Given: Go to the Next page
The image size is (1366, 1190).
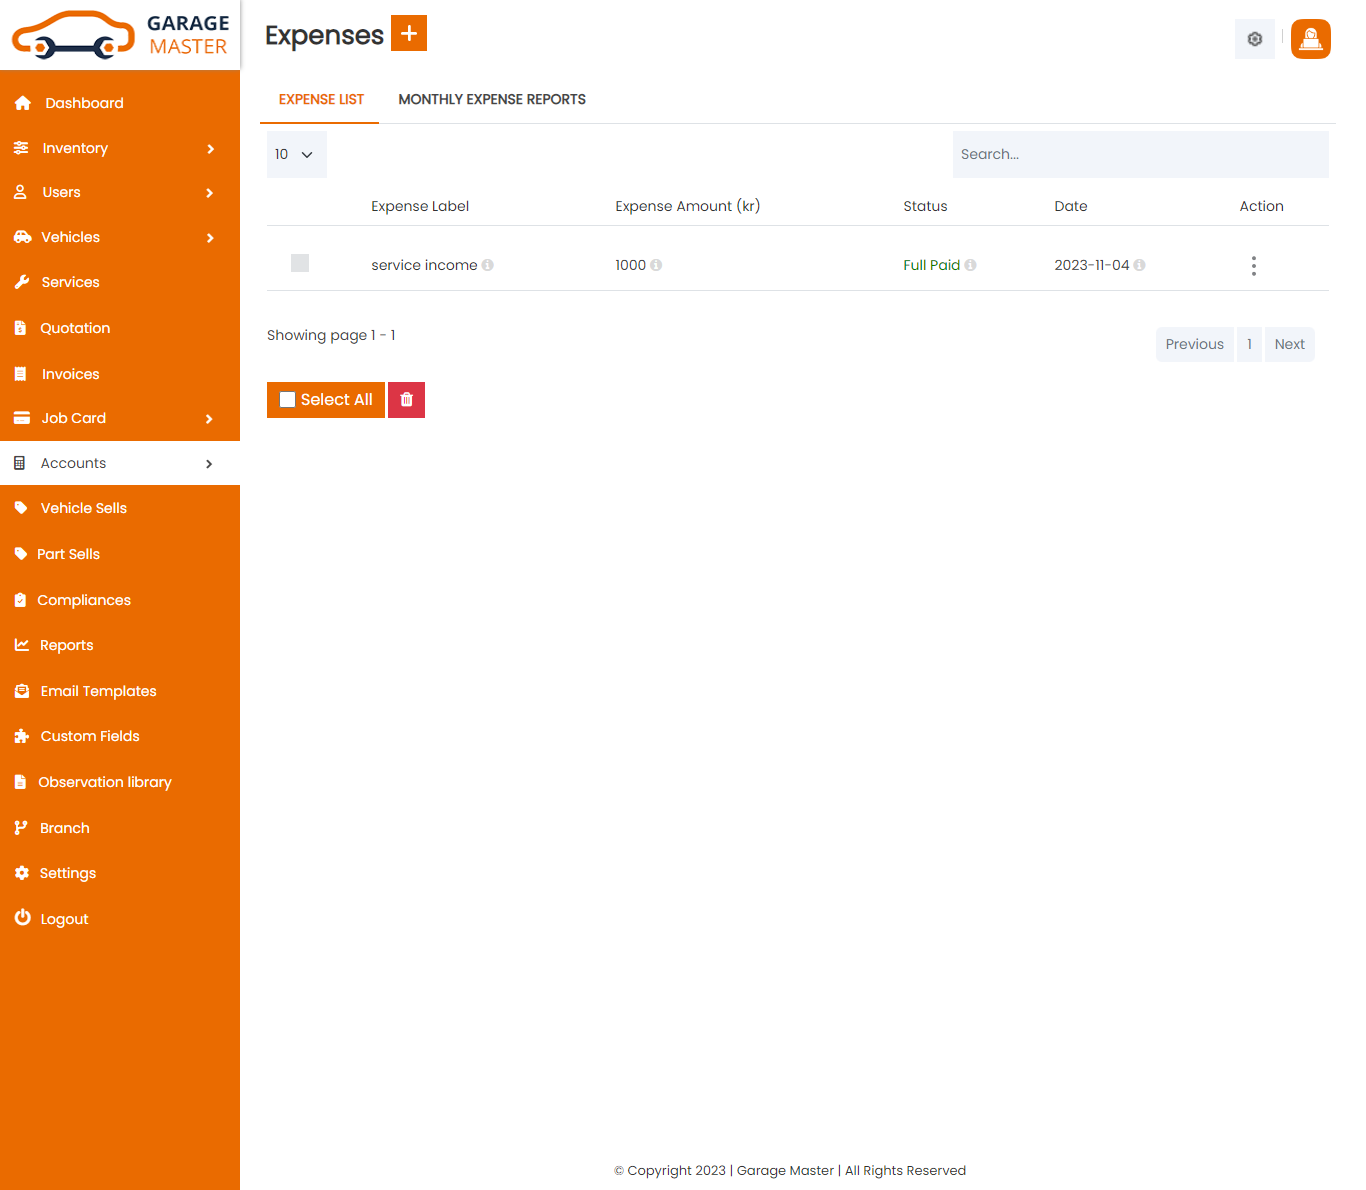Looking at the screenshot, I should pyautogui.click(x=1289, y=344).
